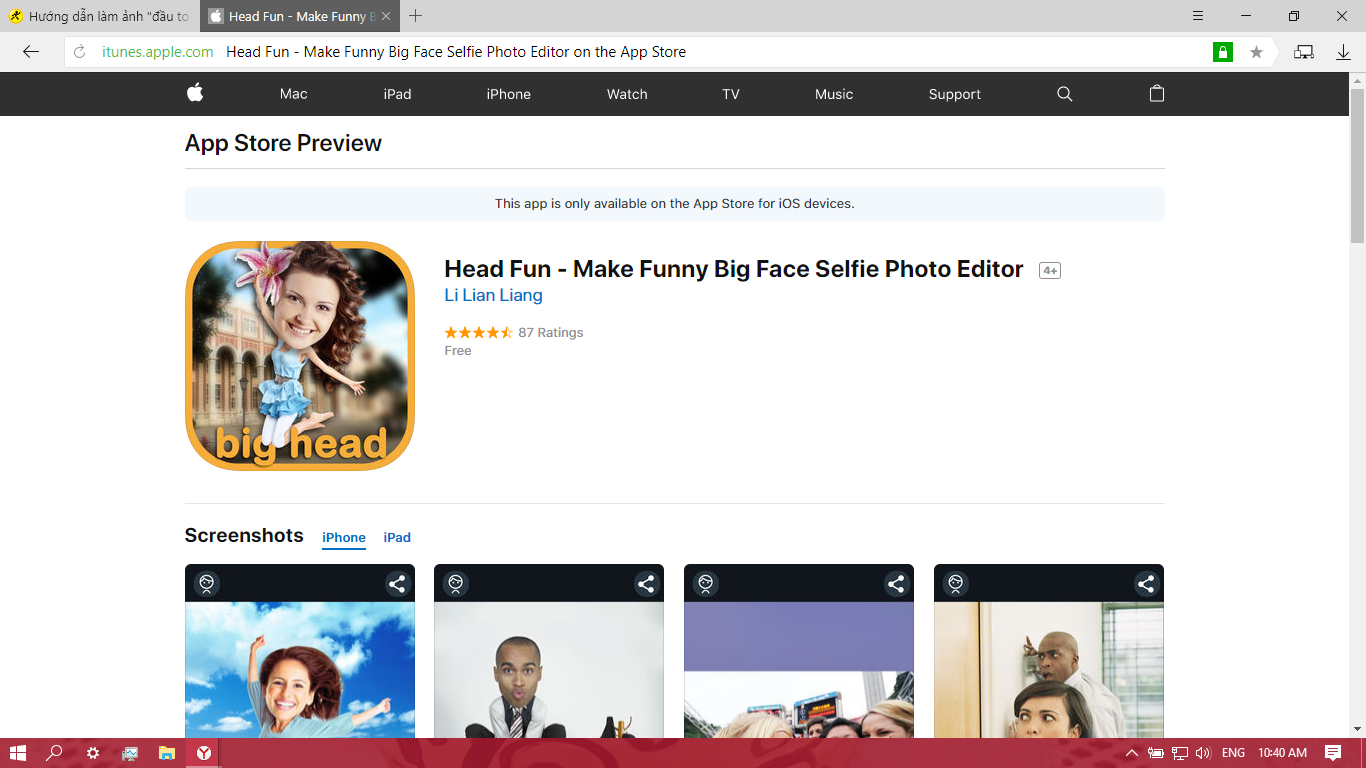
Task: Click the 10:40 AM taskbar clock
Action: tap(1282, 753)
